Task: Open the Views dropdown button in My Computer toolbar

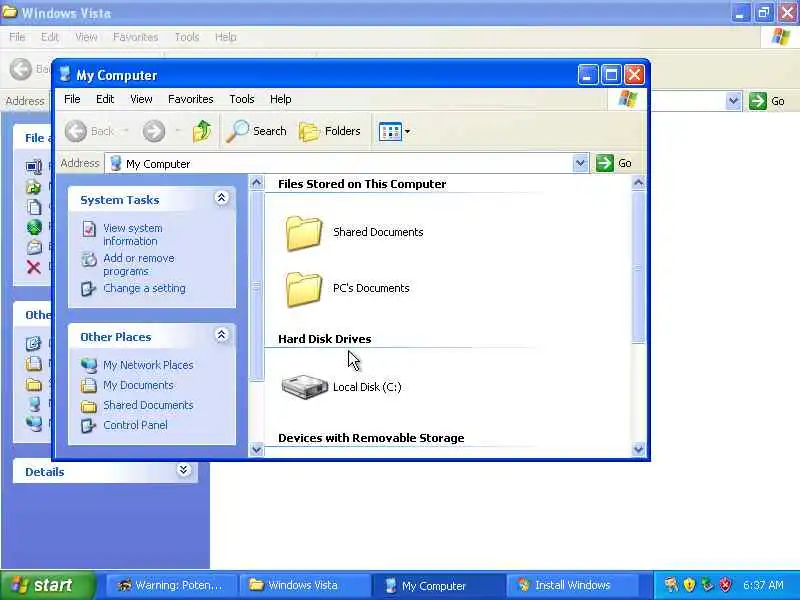Action: click(394, 131)
